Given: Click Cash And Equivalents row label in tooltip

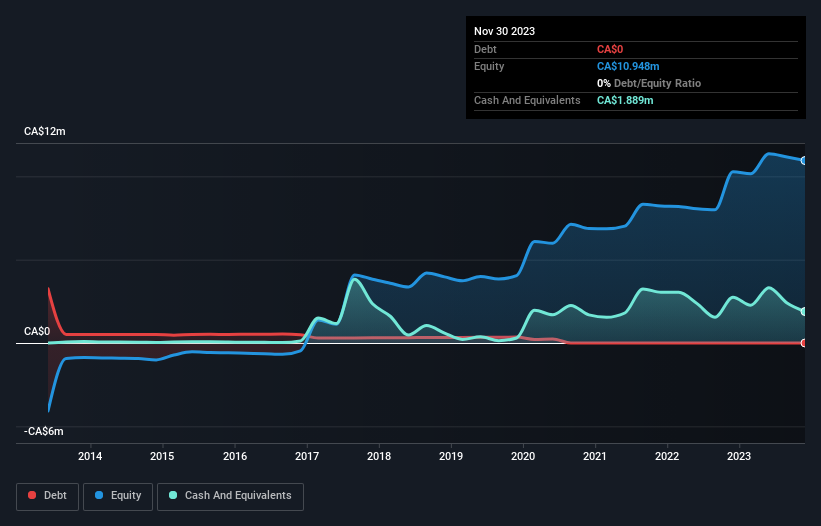Looking at the screenshot, I should [x=527, y=100].
